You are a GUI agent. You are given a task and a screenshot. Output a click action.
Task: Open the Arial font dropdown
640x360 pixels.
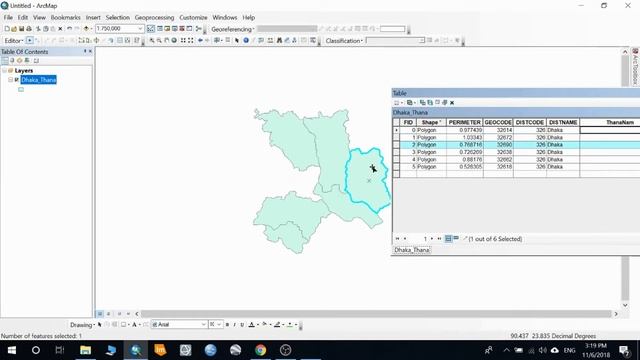click(x=203, y=324)
